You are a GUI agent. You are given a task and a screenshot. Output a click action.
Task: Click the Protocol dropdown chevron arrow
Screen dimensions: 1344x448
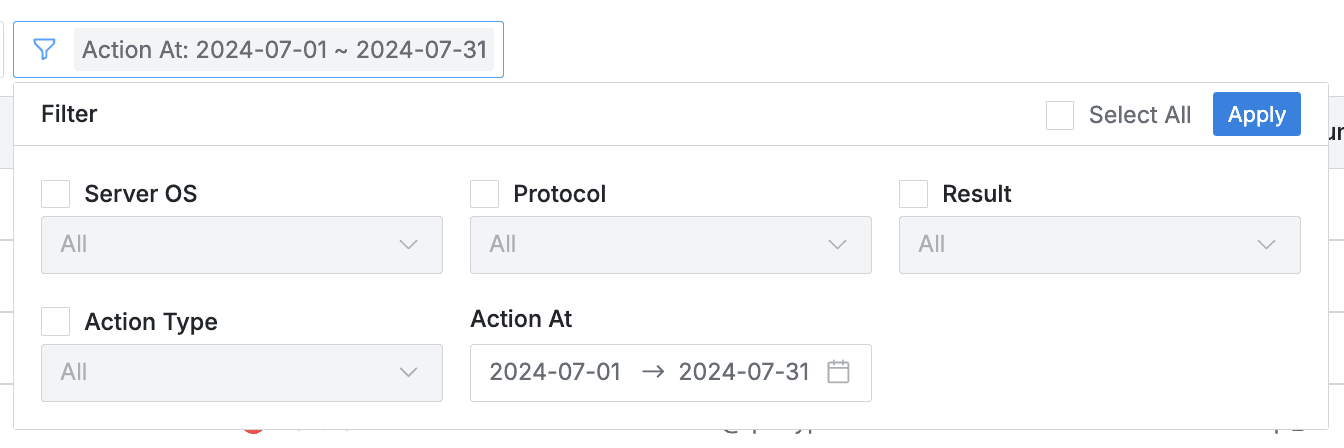[837, 244]
